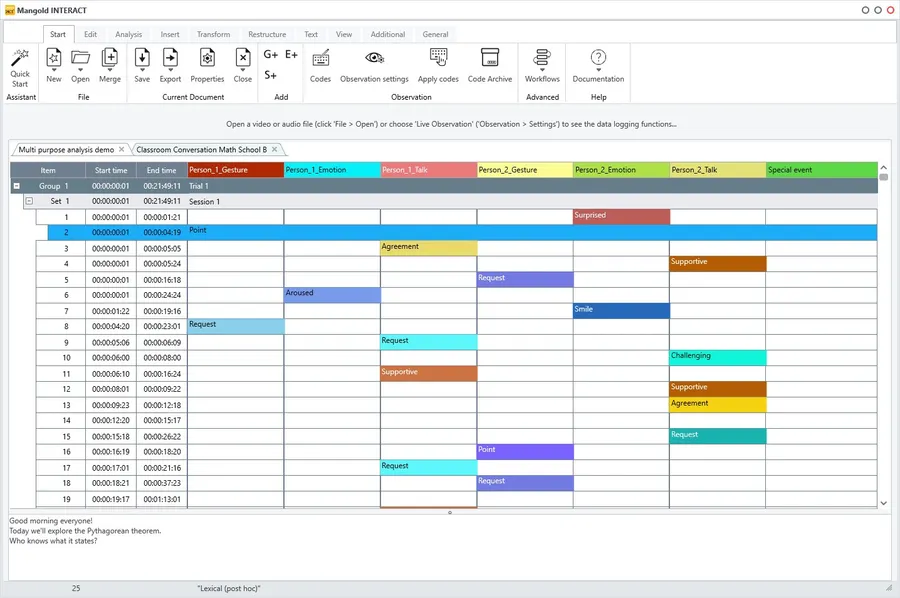Click the Apply codes icon
900x598 pixels.
[x=438, y=59]
